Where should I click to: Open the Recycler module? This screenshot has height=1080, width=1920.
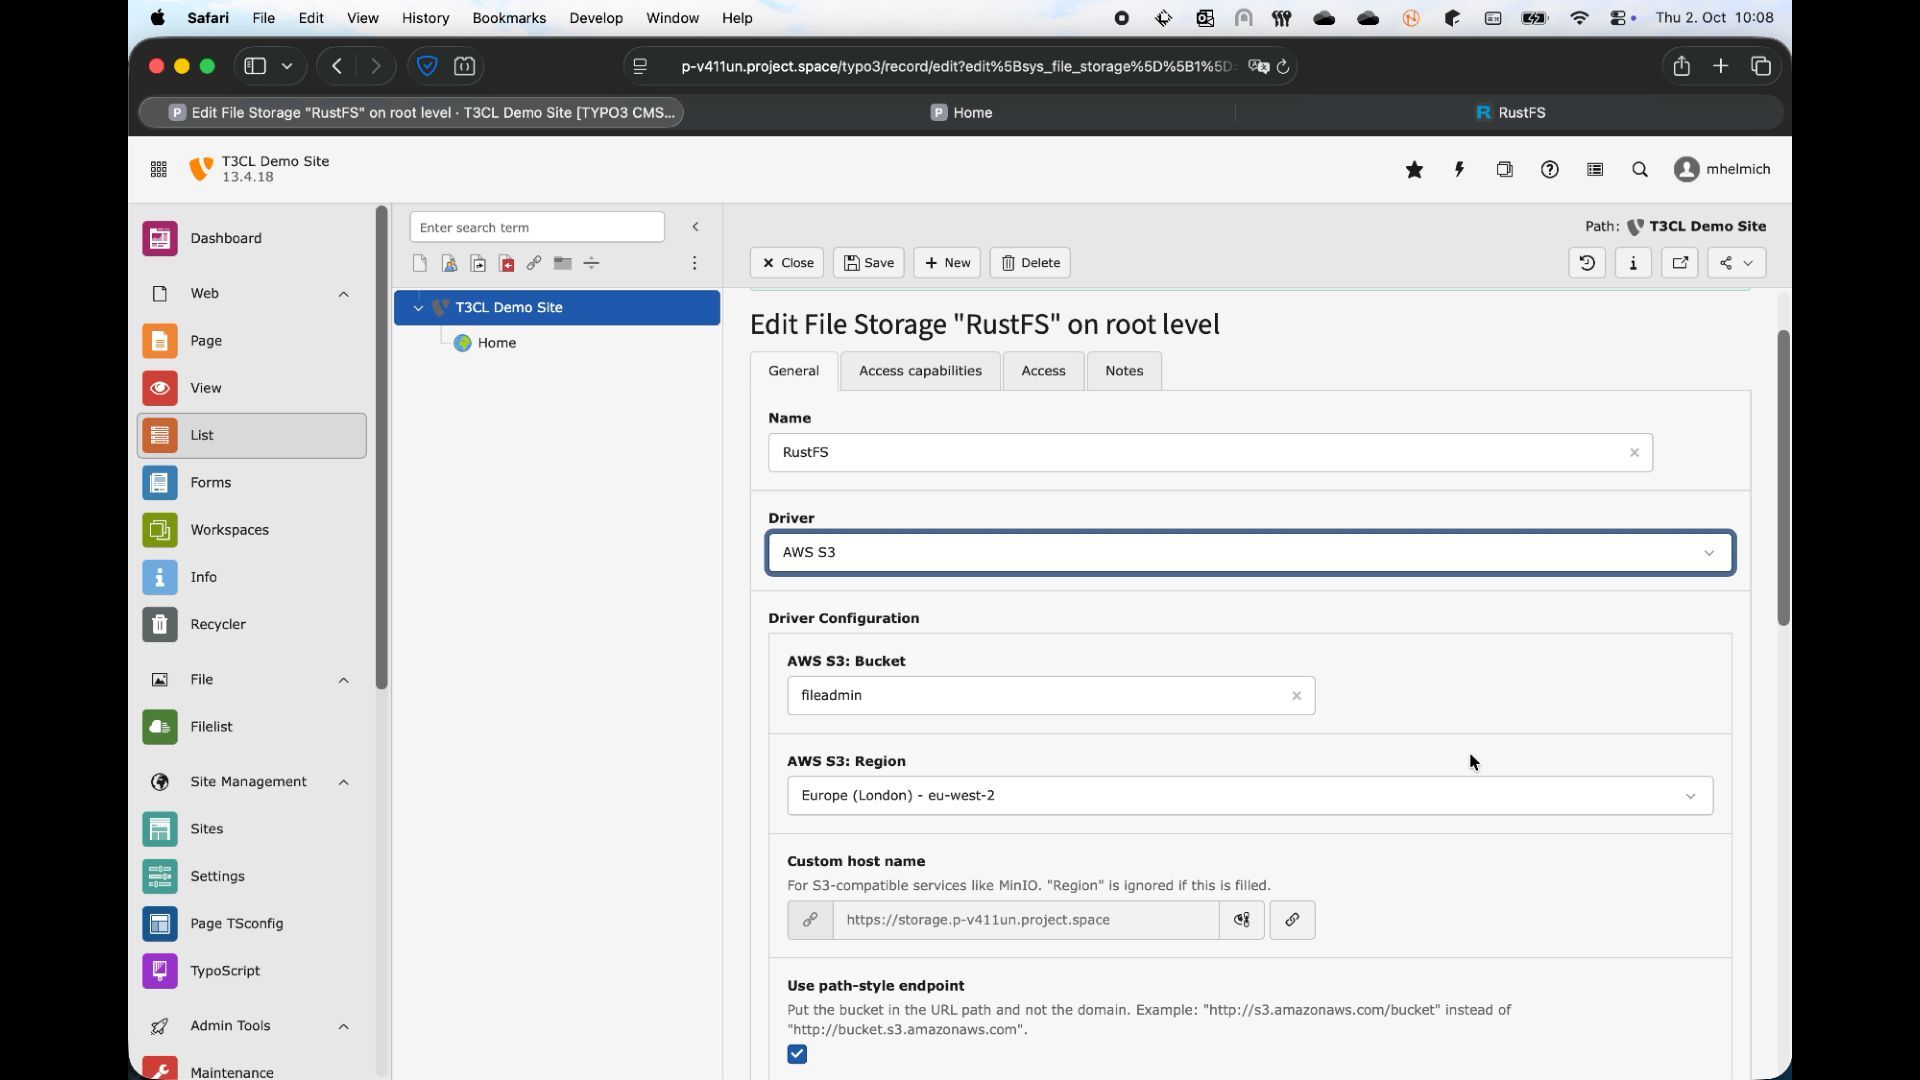click(x=217, y=624)
